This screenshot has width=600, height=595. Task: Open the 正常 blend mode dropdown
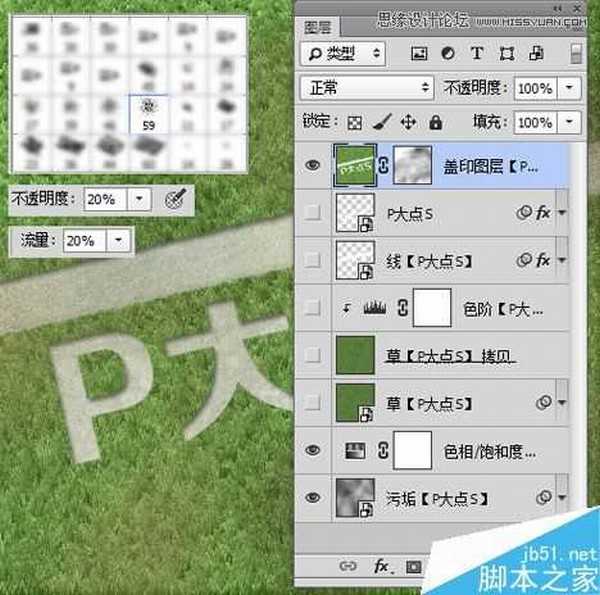click(x=367, y=88)
